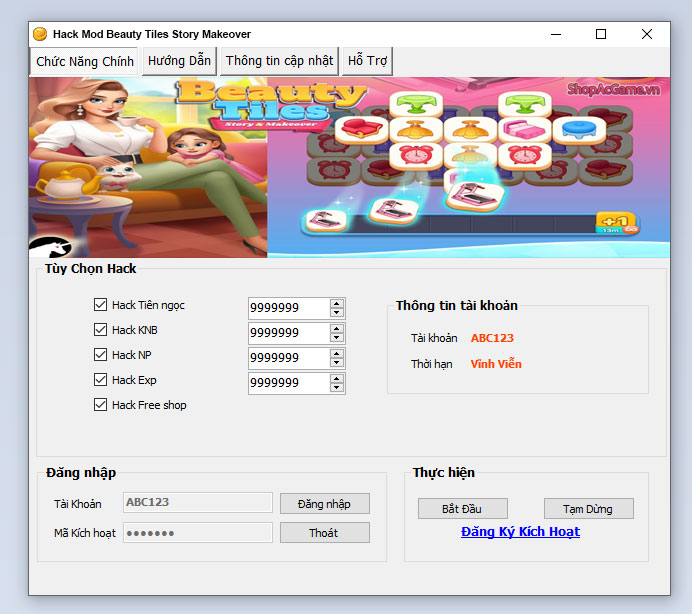Decrease the Hack Exp value with down arrow

(337, 388)
